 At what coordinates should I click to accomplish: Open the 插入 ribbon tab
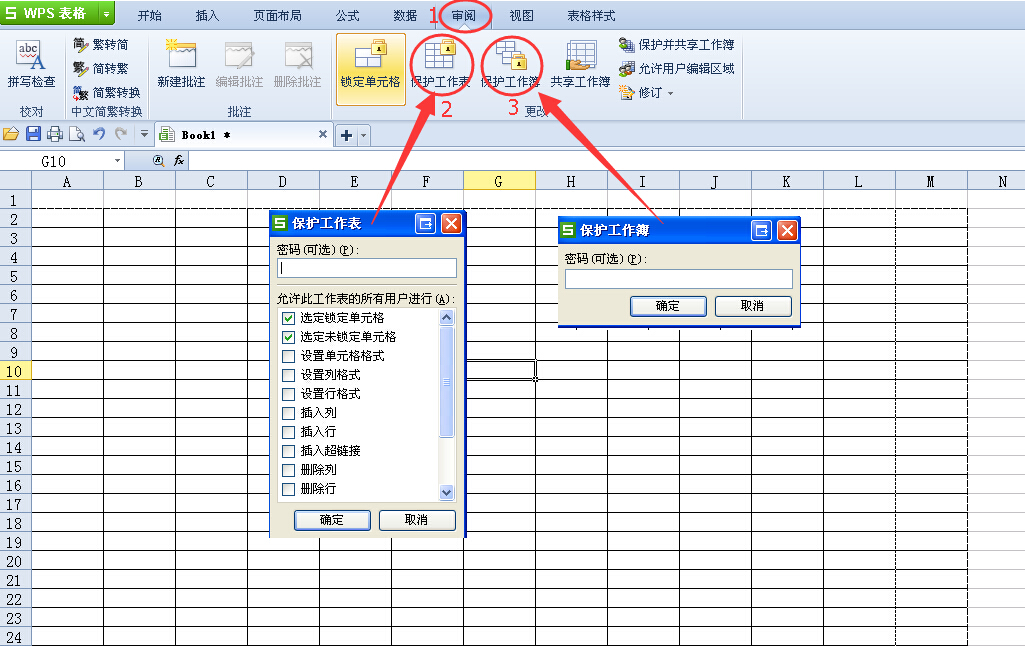tap(207, 15)
